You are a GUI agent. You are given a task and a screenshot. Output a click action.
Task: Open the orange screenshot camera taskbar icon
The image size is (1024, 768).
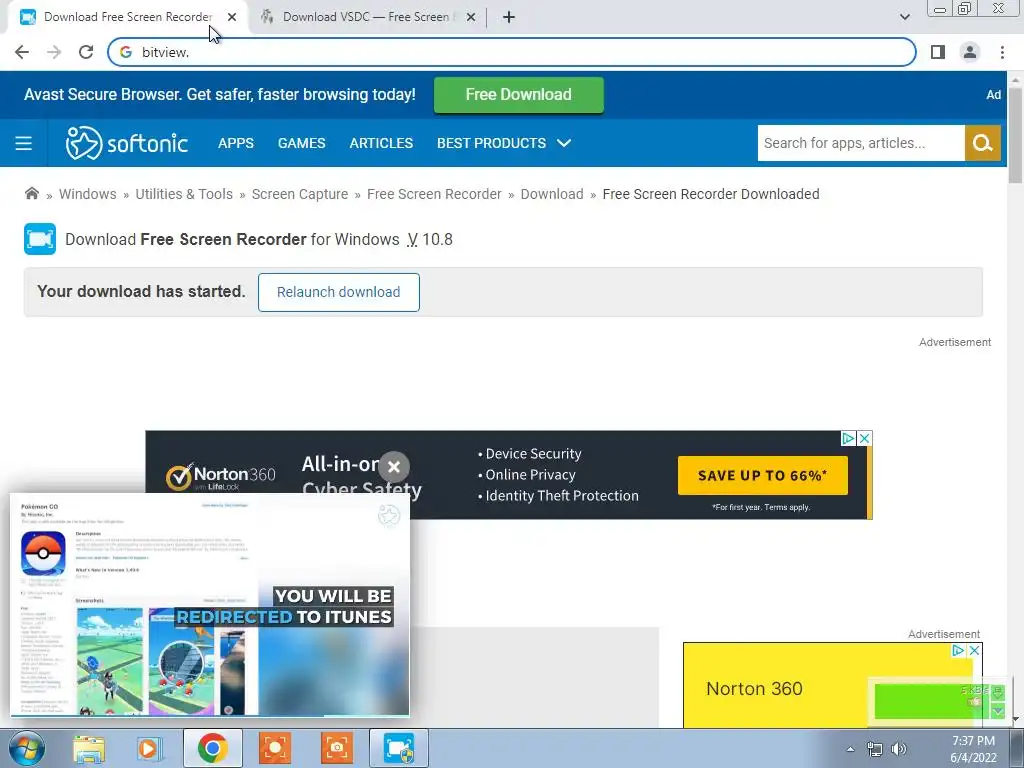pyautogui.click(x=337, y=748)
